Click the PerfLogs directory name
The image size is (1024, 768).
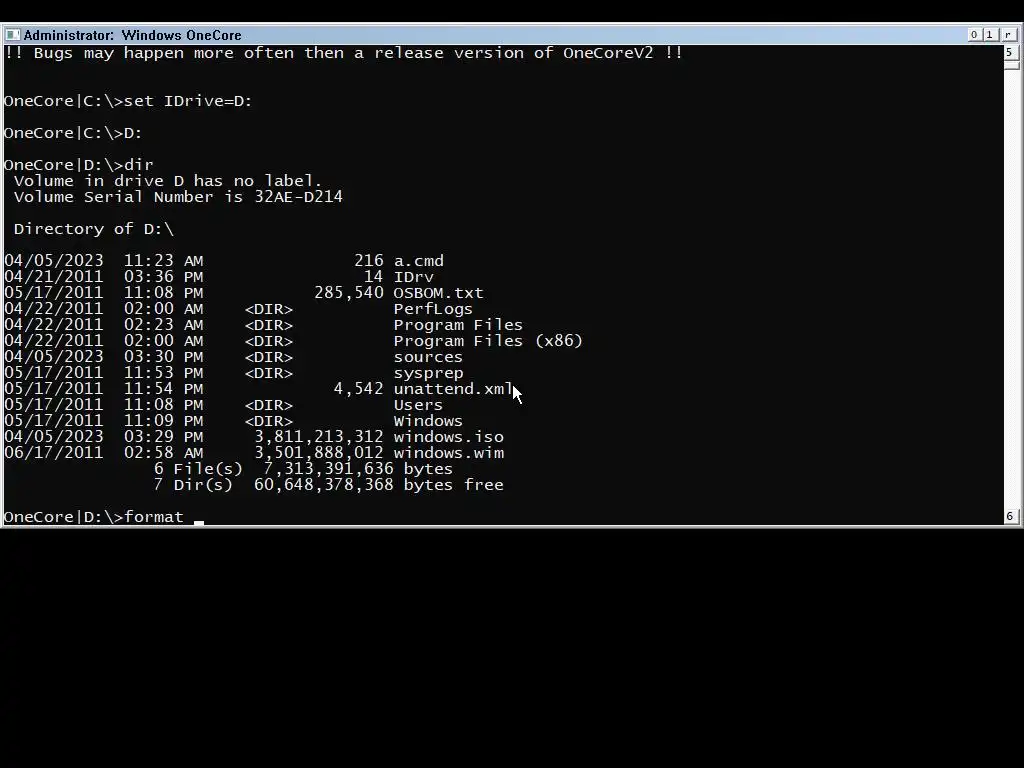point(433,309)
